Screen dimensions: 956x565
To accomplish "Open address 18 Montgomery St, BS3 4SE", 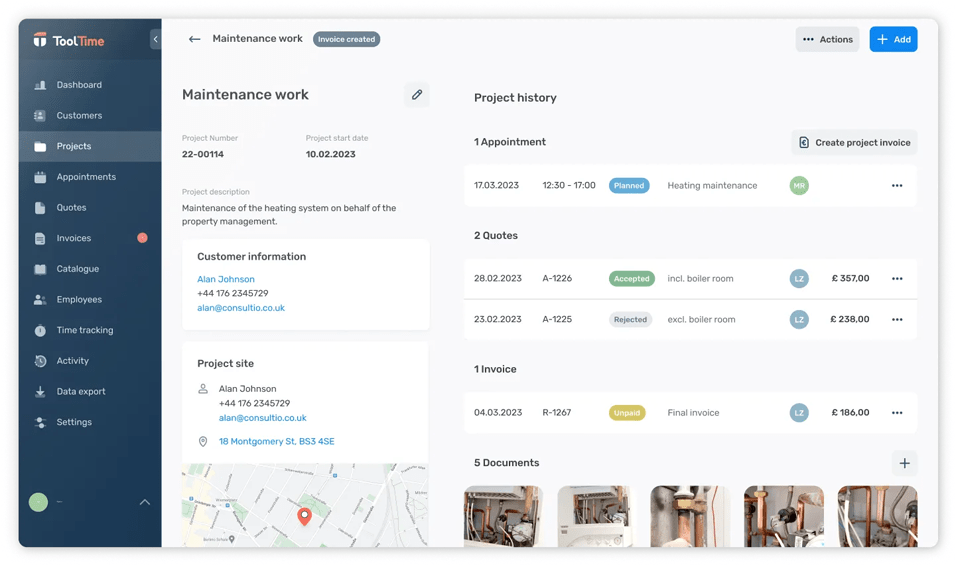I will [x=277, y=441].
